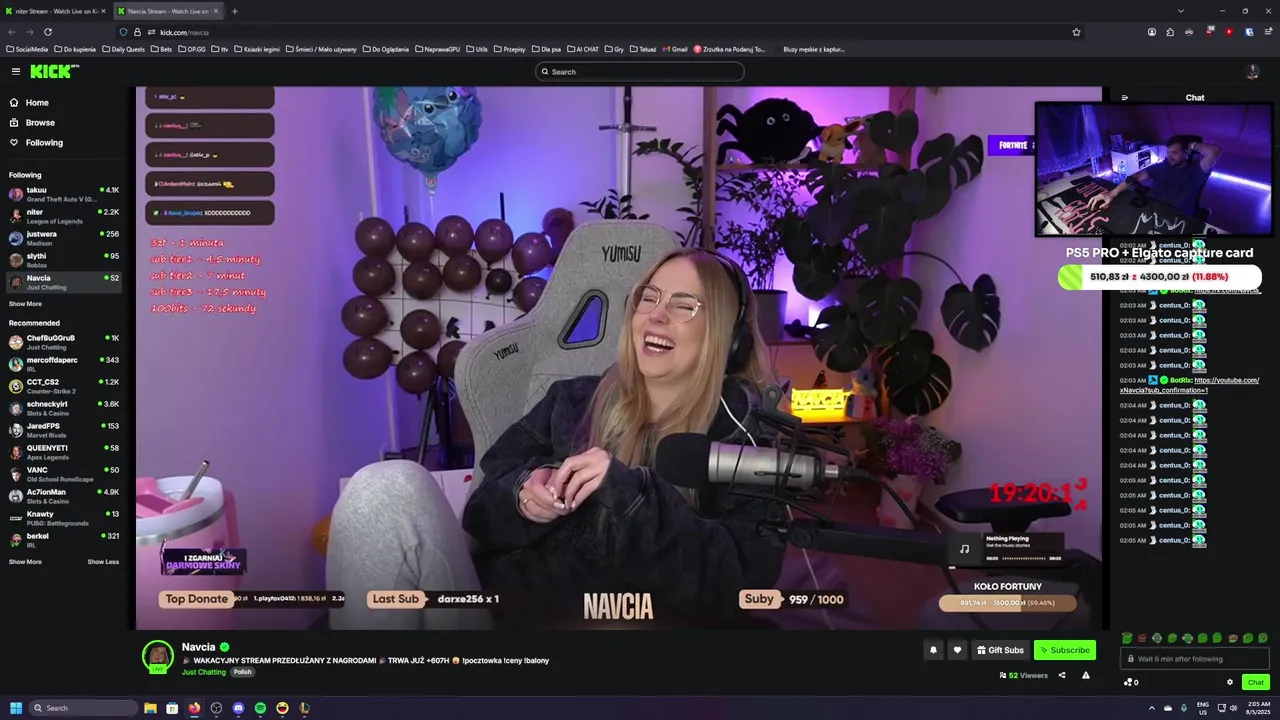Image resolution: width=1280 pixels, height=720 pixels.
Task: Select the Navcia channel in the sidebar
Action: click(63, 282)
